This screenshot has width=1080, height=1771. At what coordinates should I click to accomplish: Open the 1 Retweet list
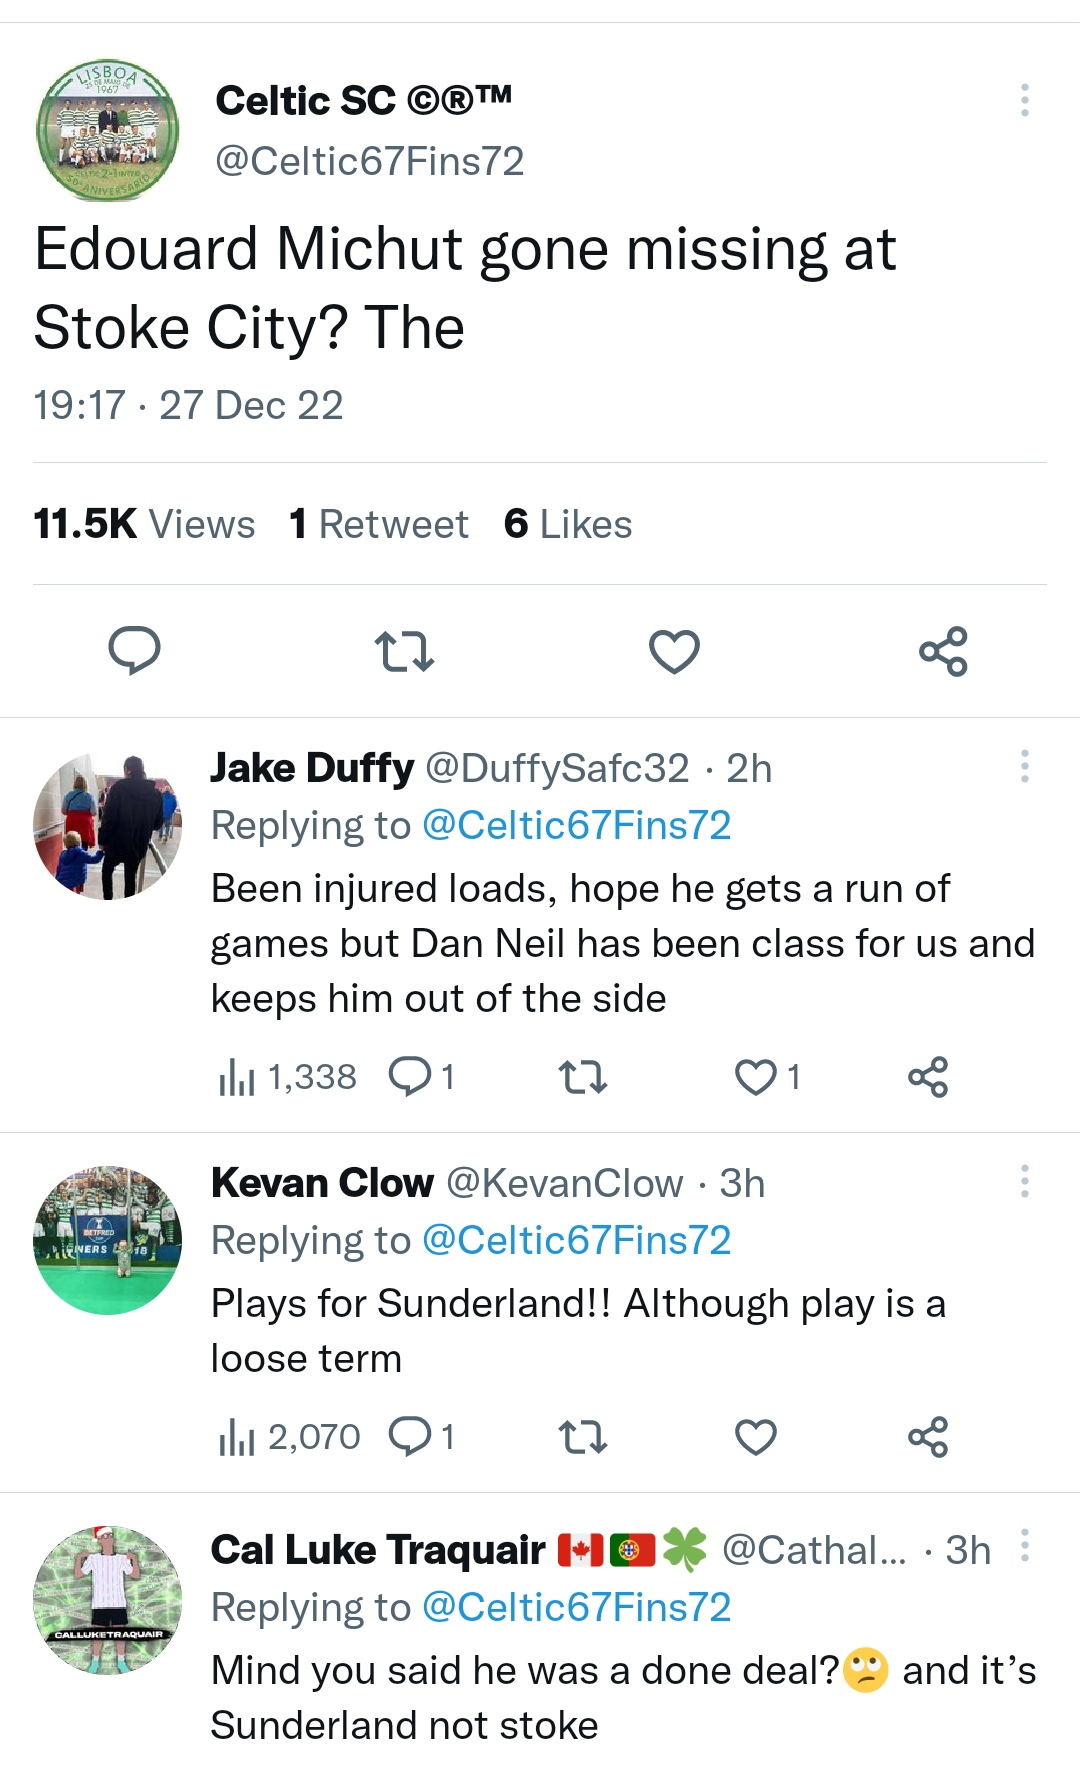378,524
